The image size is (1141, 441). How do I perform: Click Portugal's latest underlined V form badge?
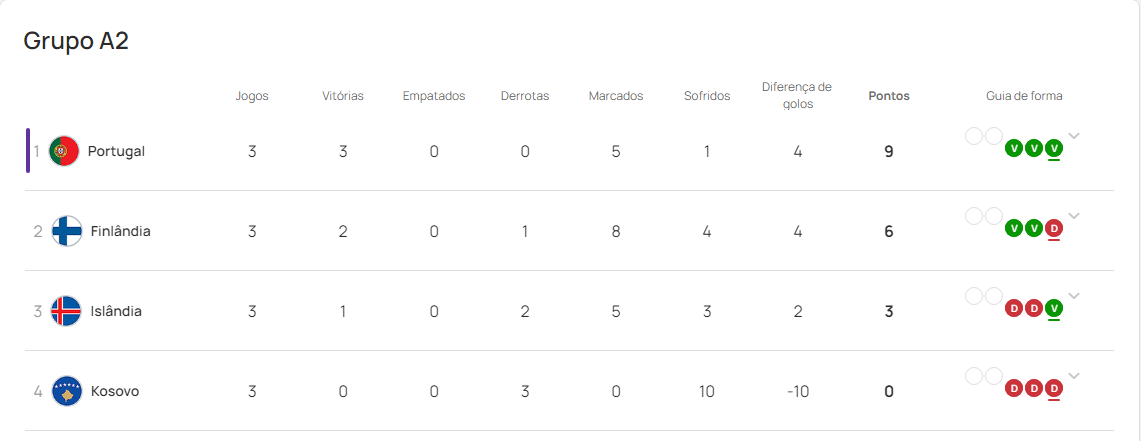1054,148
